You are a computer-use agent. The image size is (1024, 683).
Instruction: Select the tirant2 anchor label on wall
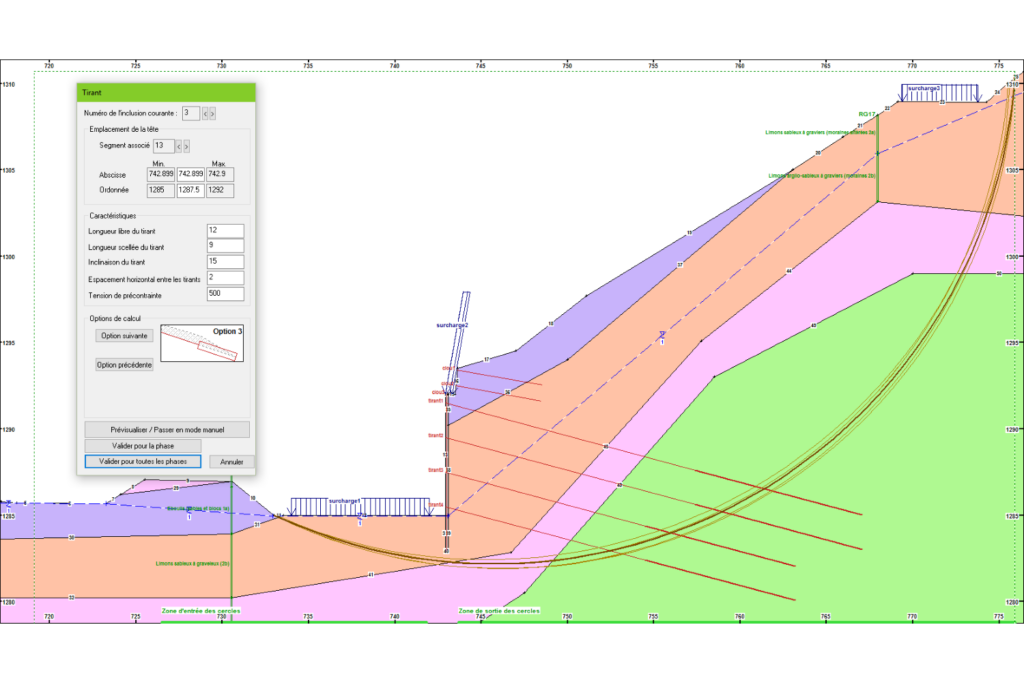coord(436,436)
